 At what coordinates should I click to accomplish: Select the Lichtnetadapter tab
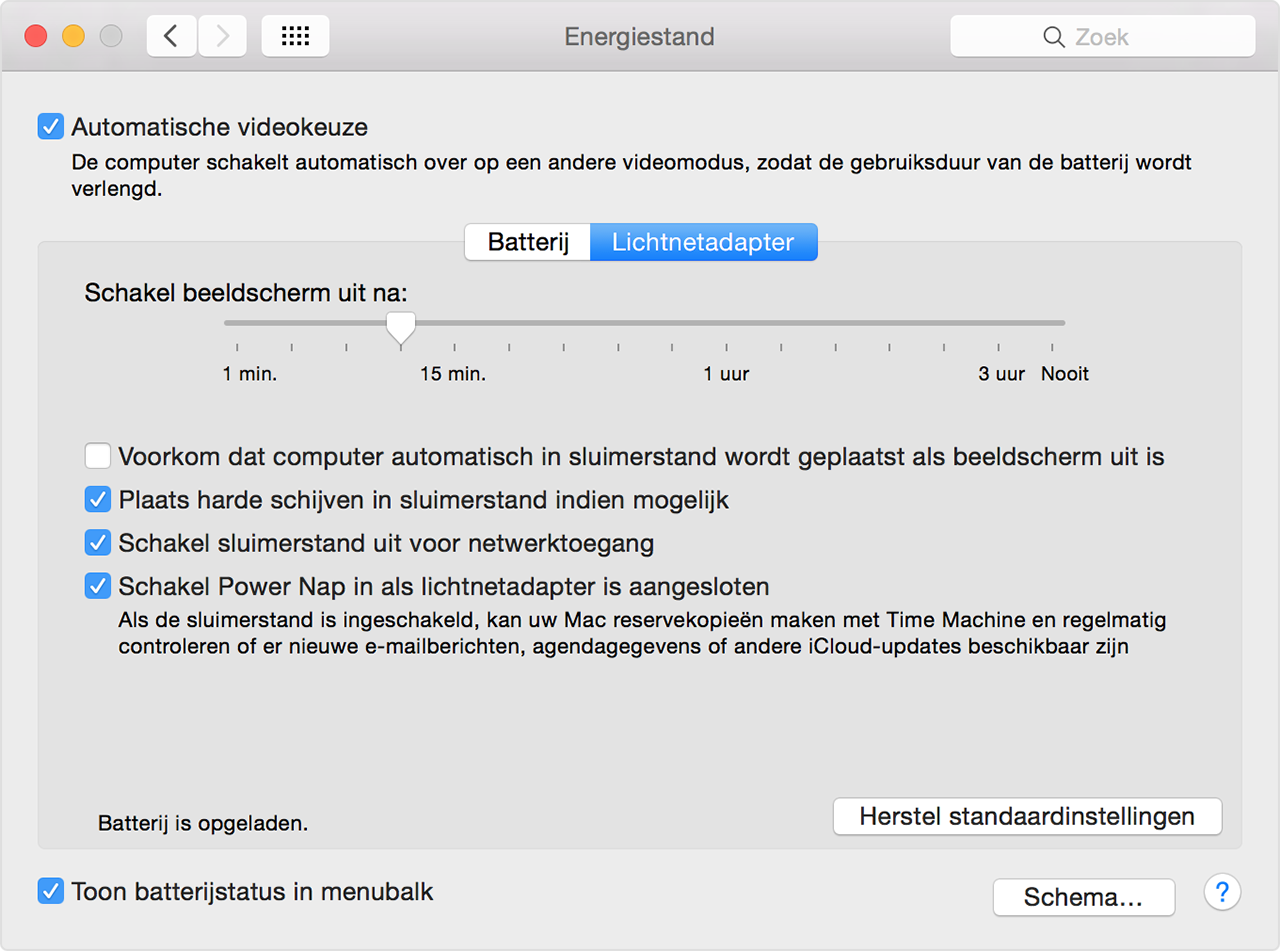point(704,242)
